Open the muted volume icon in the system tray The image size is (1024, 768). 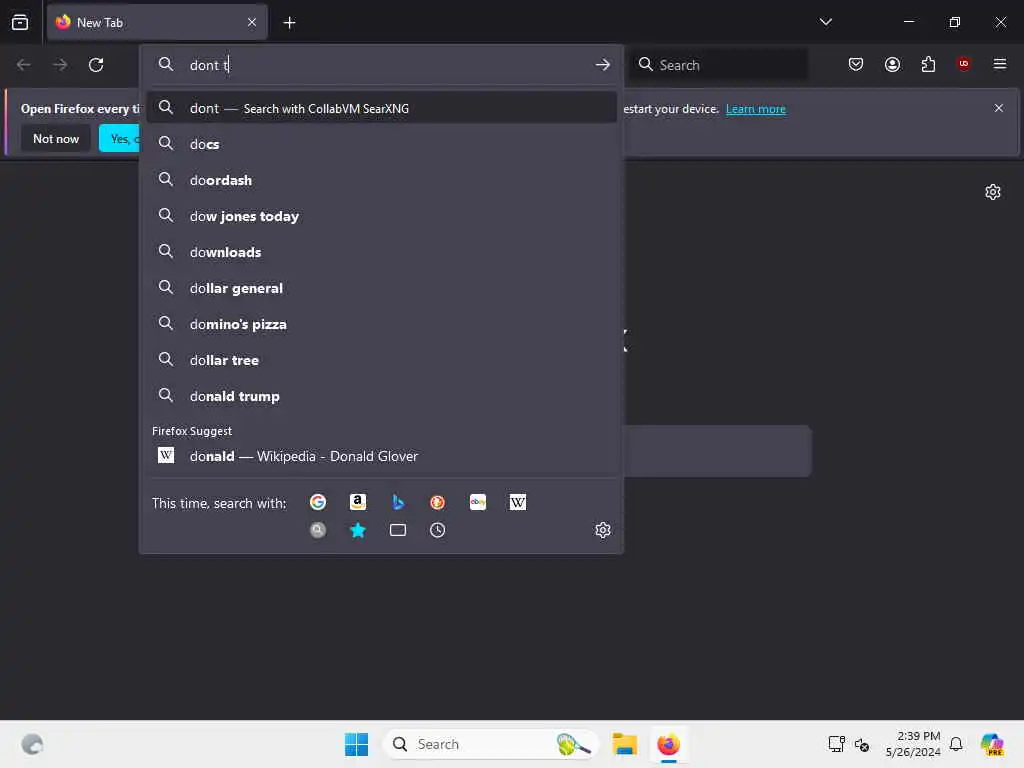point(861,744)
